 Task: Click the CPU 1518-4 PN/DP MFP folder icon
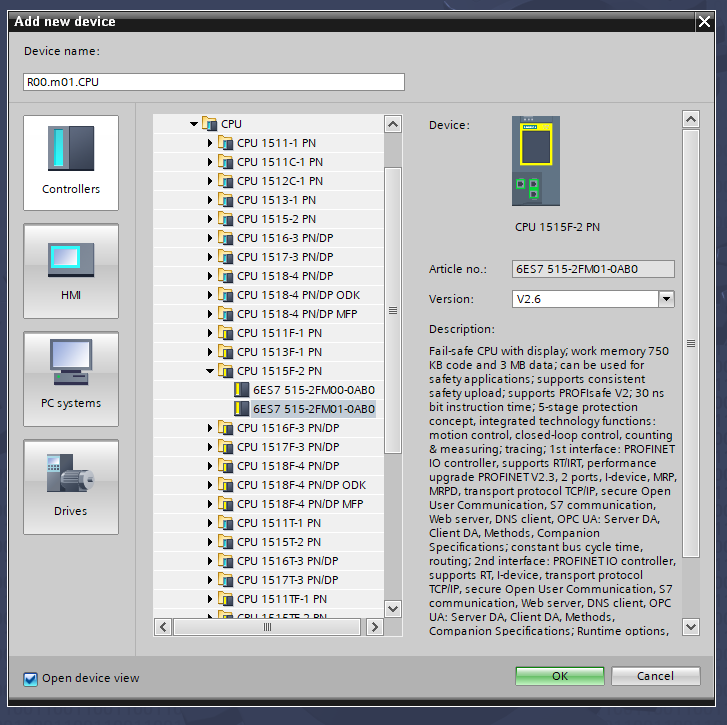coord(225,314)
